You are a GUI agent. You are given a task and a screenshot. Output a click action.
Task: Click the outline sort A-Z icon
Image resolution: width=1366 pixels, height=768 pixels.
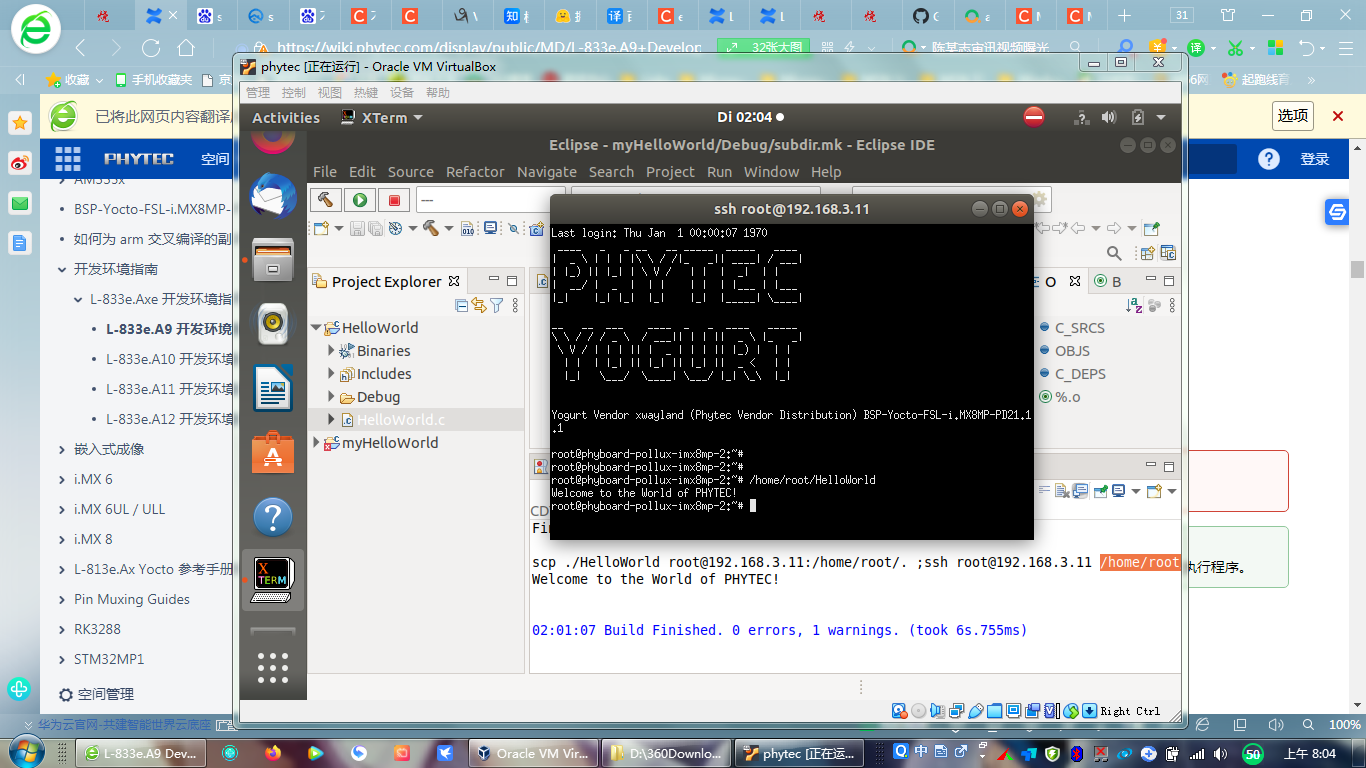coord(1134,305)
